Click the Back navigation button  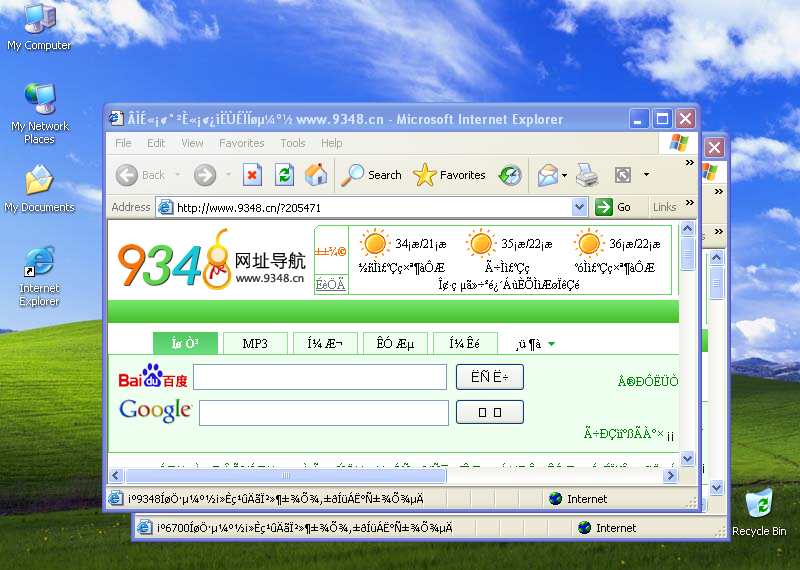coord(140,175)
